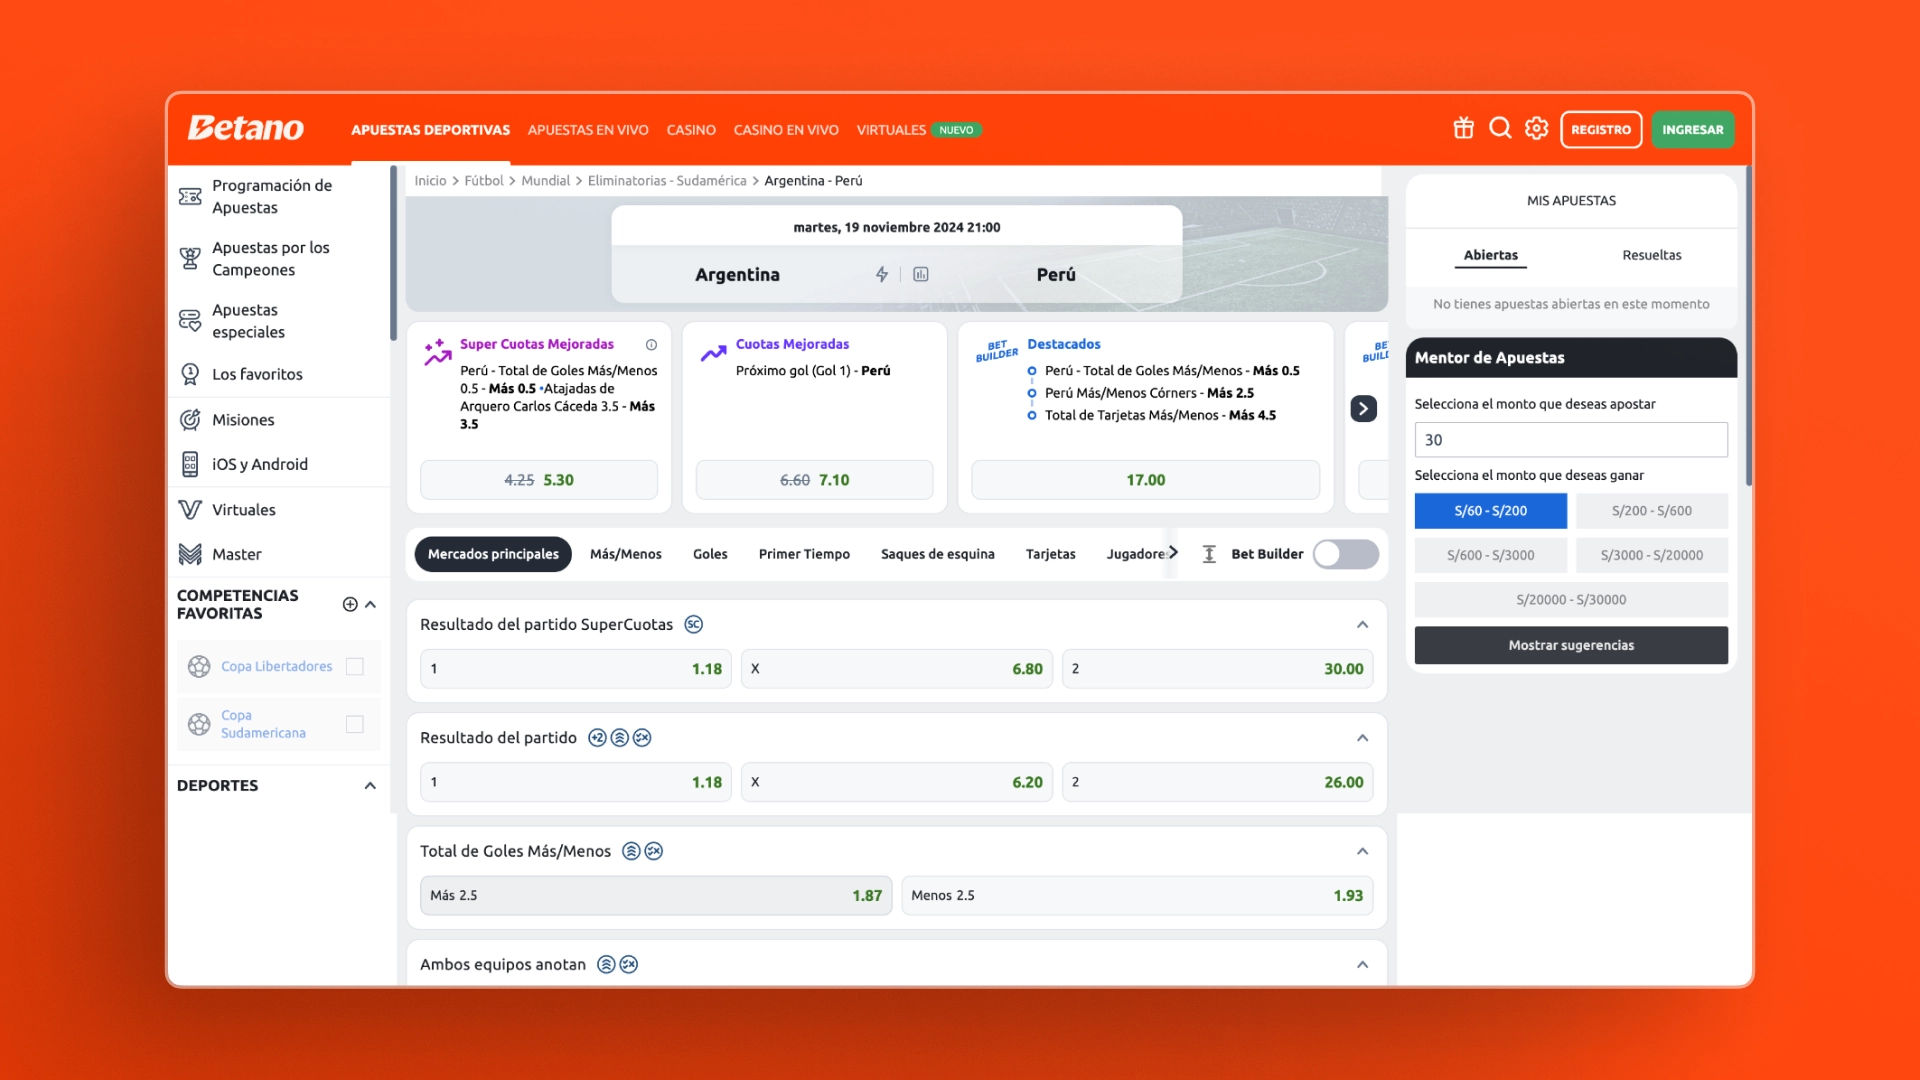Click the Apuestas especiales sidebar icon

[x=190, y=321]
